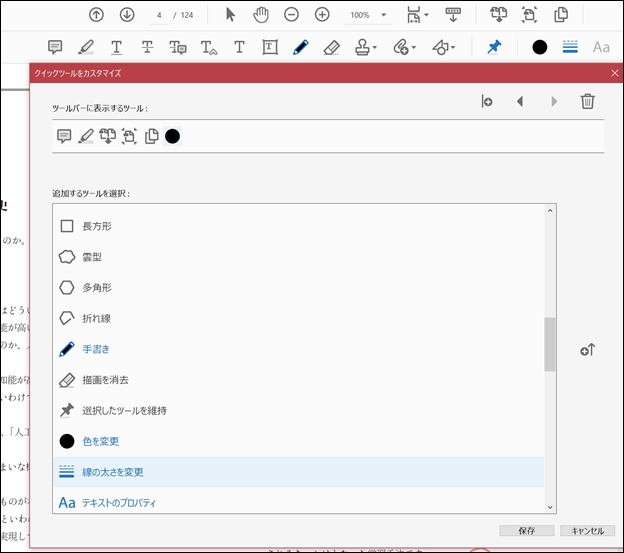Choose 雲型 from the tool list
Screen dimensions: 624x553
pos(298,257)
